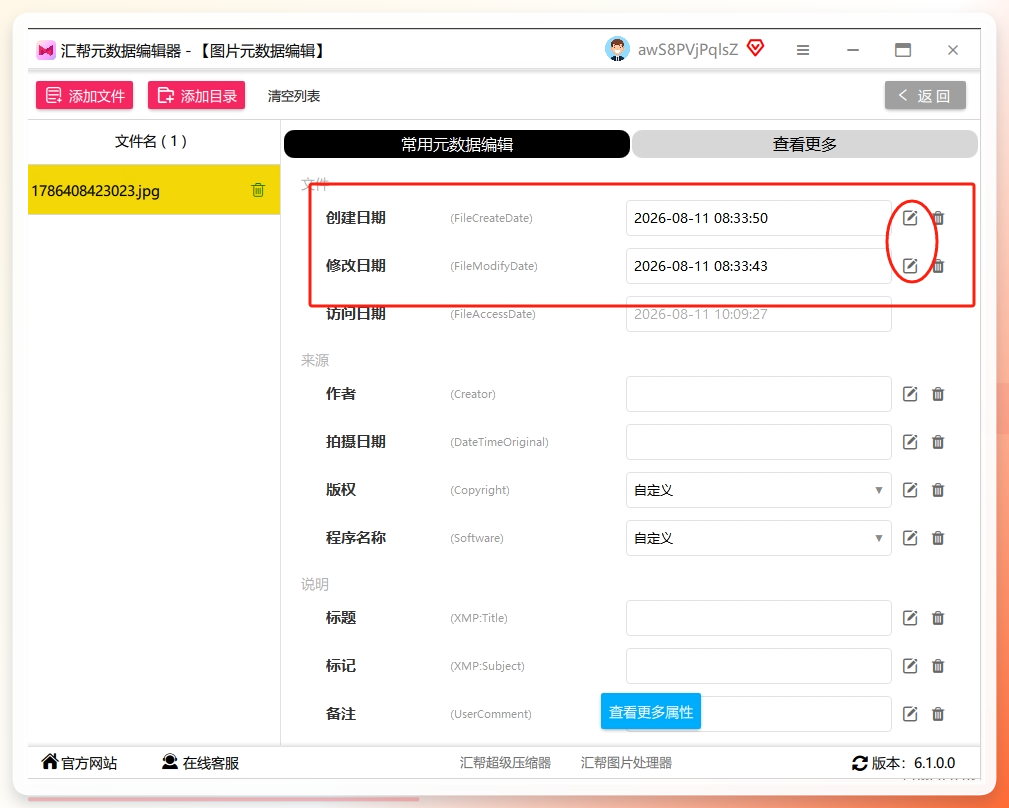Click the user avatar icon
This screenshot has width=1009, height=808.
coord(617,49)
